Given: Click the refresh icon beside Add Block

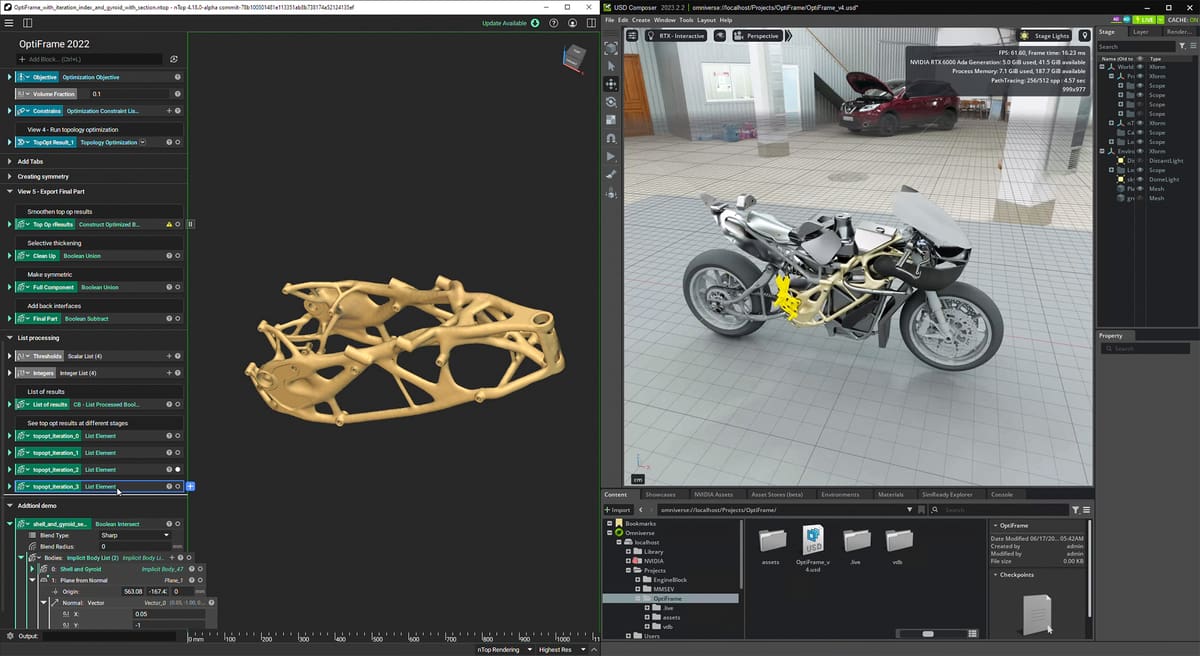Looking at the screenshot, I should click(174, 59).
